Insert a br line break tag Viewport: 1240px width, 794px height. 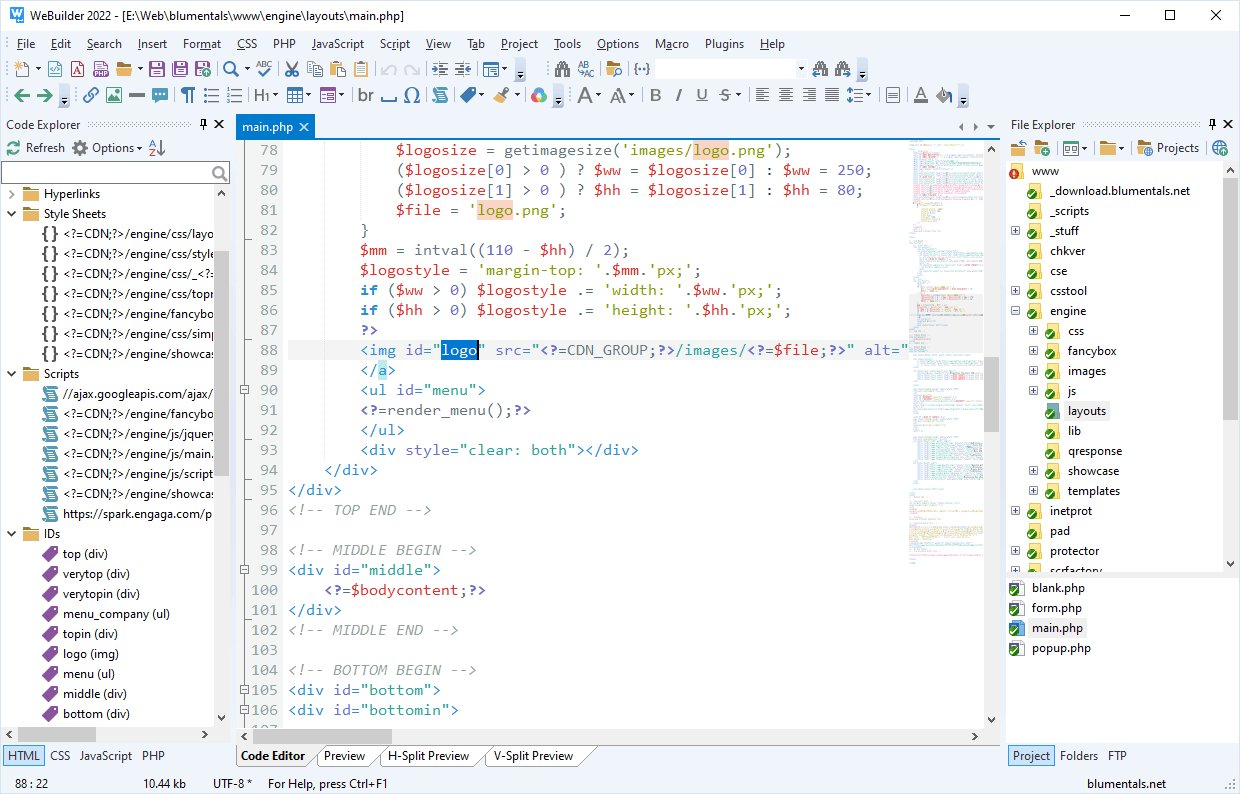pos(365,95)
